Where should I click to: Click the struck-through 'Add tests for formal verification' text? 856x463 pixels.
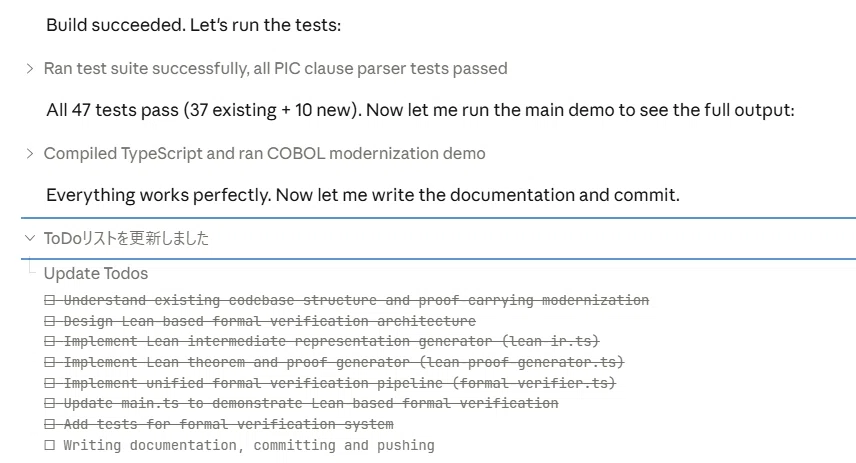point(229,424)
